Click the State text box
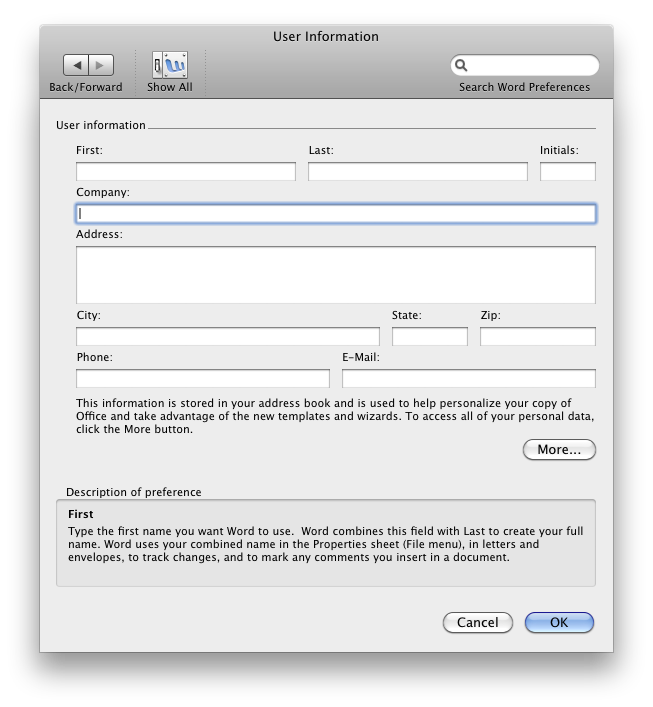The image size is (653, 707). 429,337
